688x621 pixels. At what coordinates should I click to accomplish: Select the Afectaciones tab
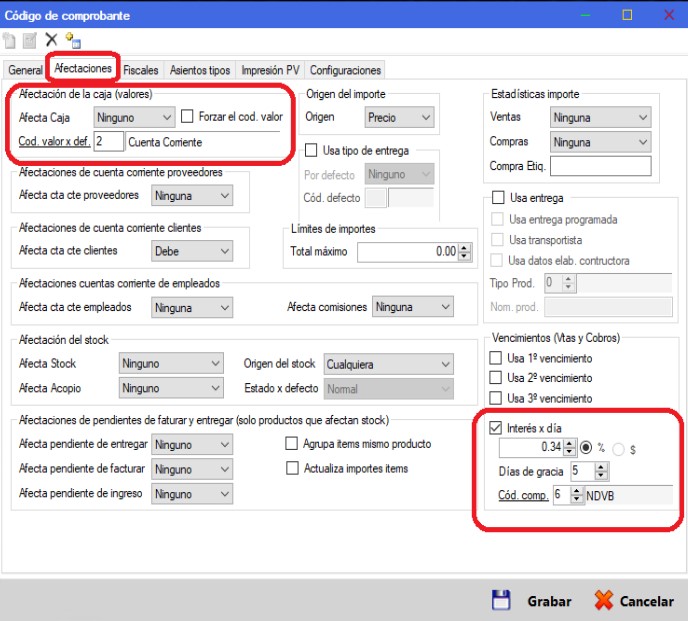click(x=83, y=68)
